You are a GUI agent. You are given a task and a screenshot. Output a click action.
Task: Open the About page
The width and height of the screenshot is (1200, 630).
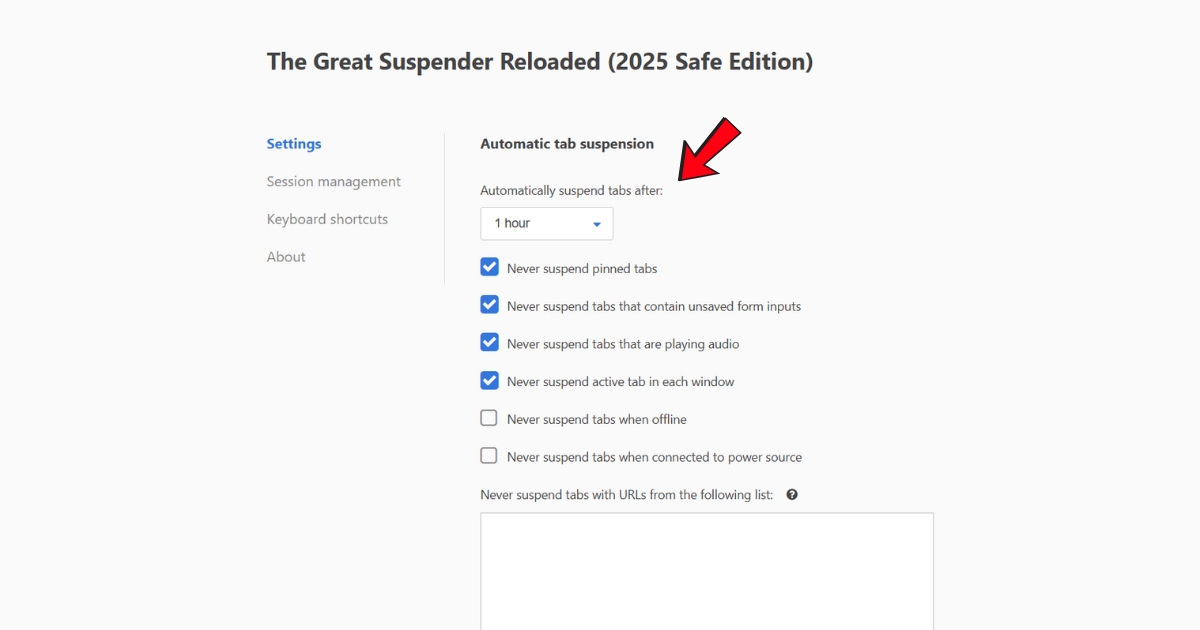click(x=286, y=256)
